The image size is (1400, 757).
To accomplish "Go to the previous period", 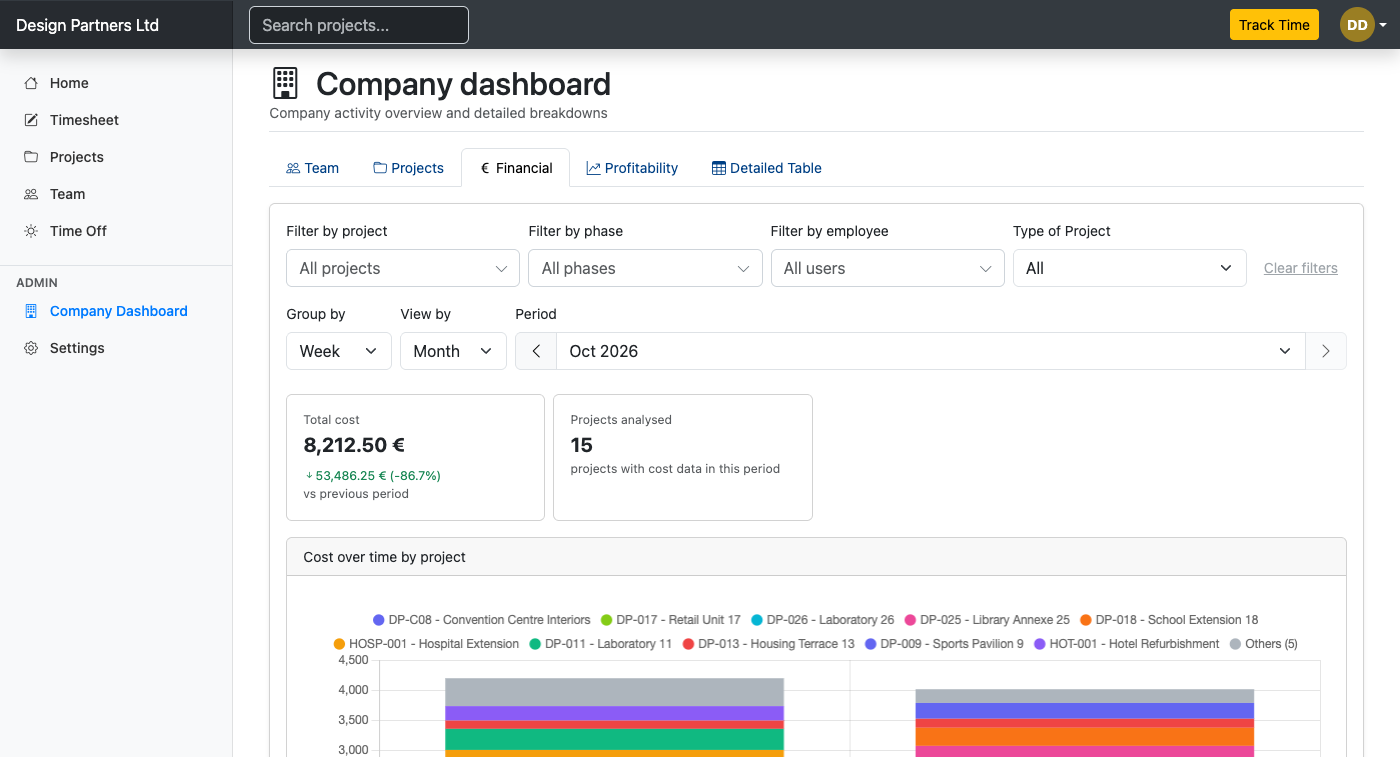I will [x=536, y=351].
